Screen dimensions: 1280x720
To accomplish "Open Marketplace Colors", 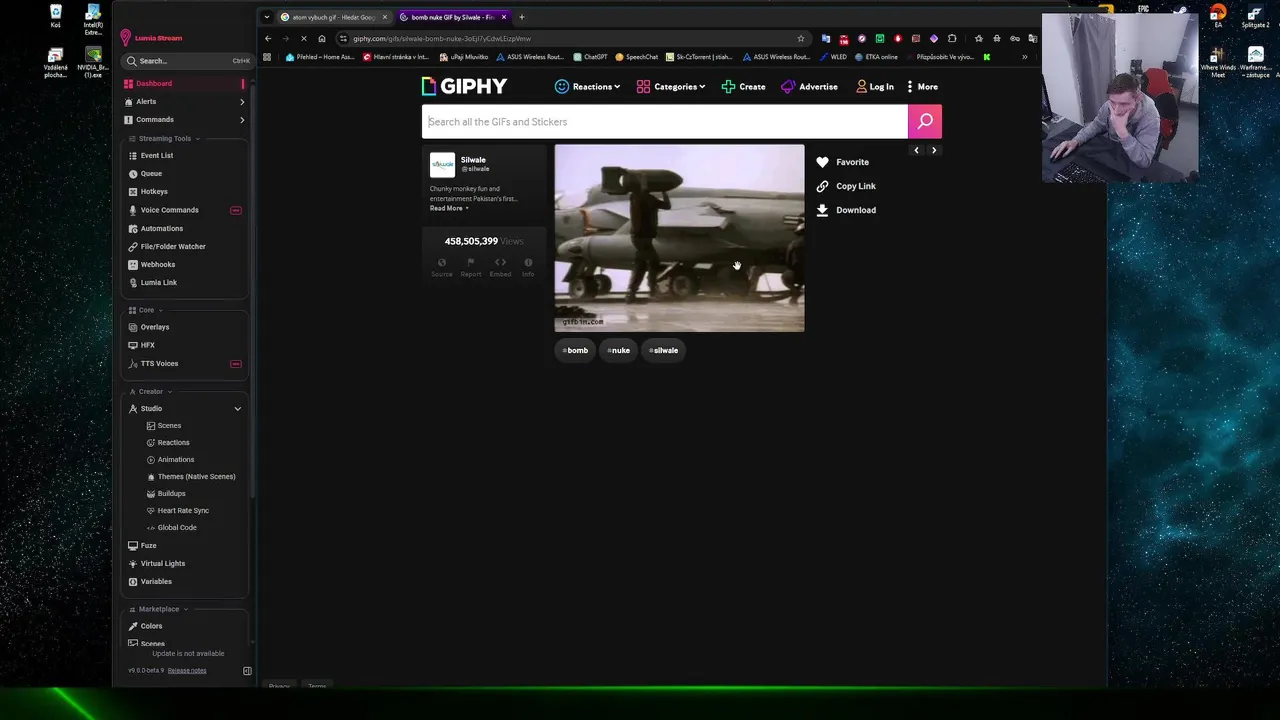I will coord(151,626).
